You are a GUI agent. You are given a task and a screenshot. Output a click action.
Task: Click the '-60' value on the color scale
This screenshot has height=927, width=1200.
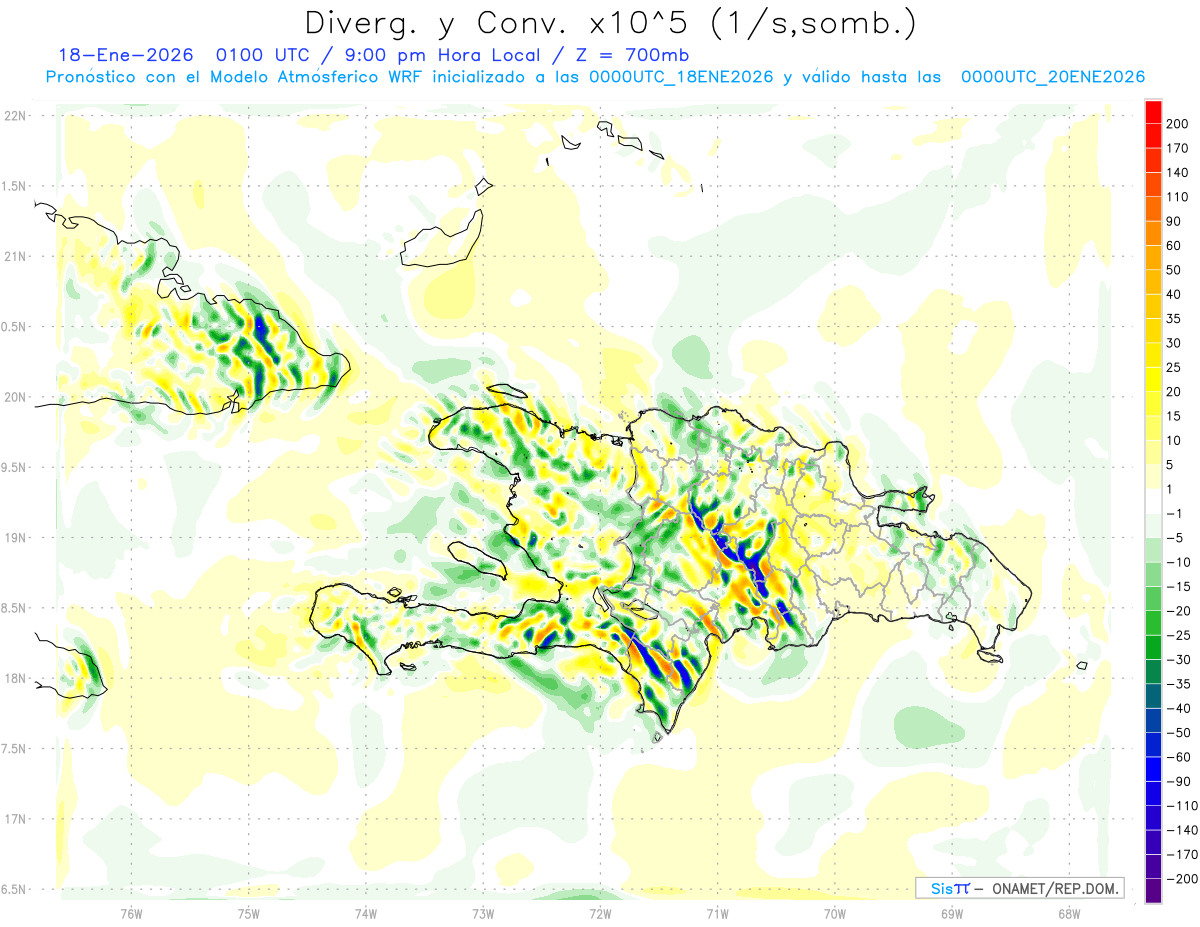[1178, 757]
